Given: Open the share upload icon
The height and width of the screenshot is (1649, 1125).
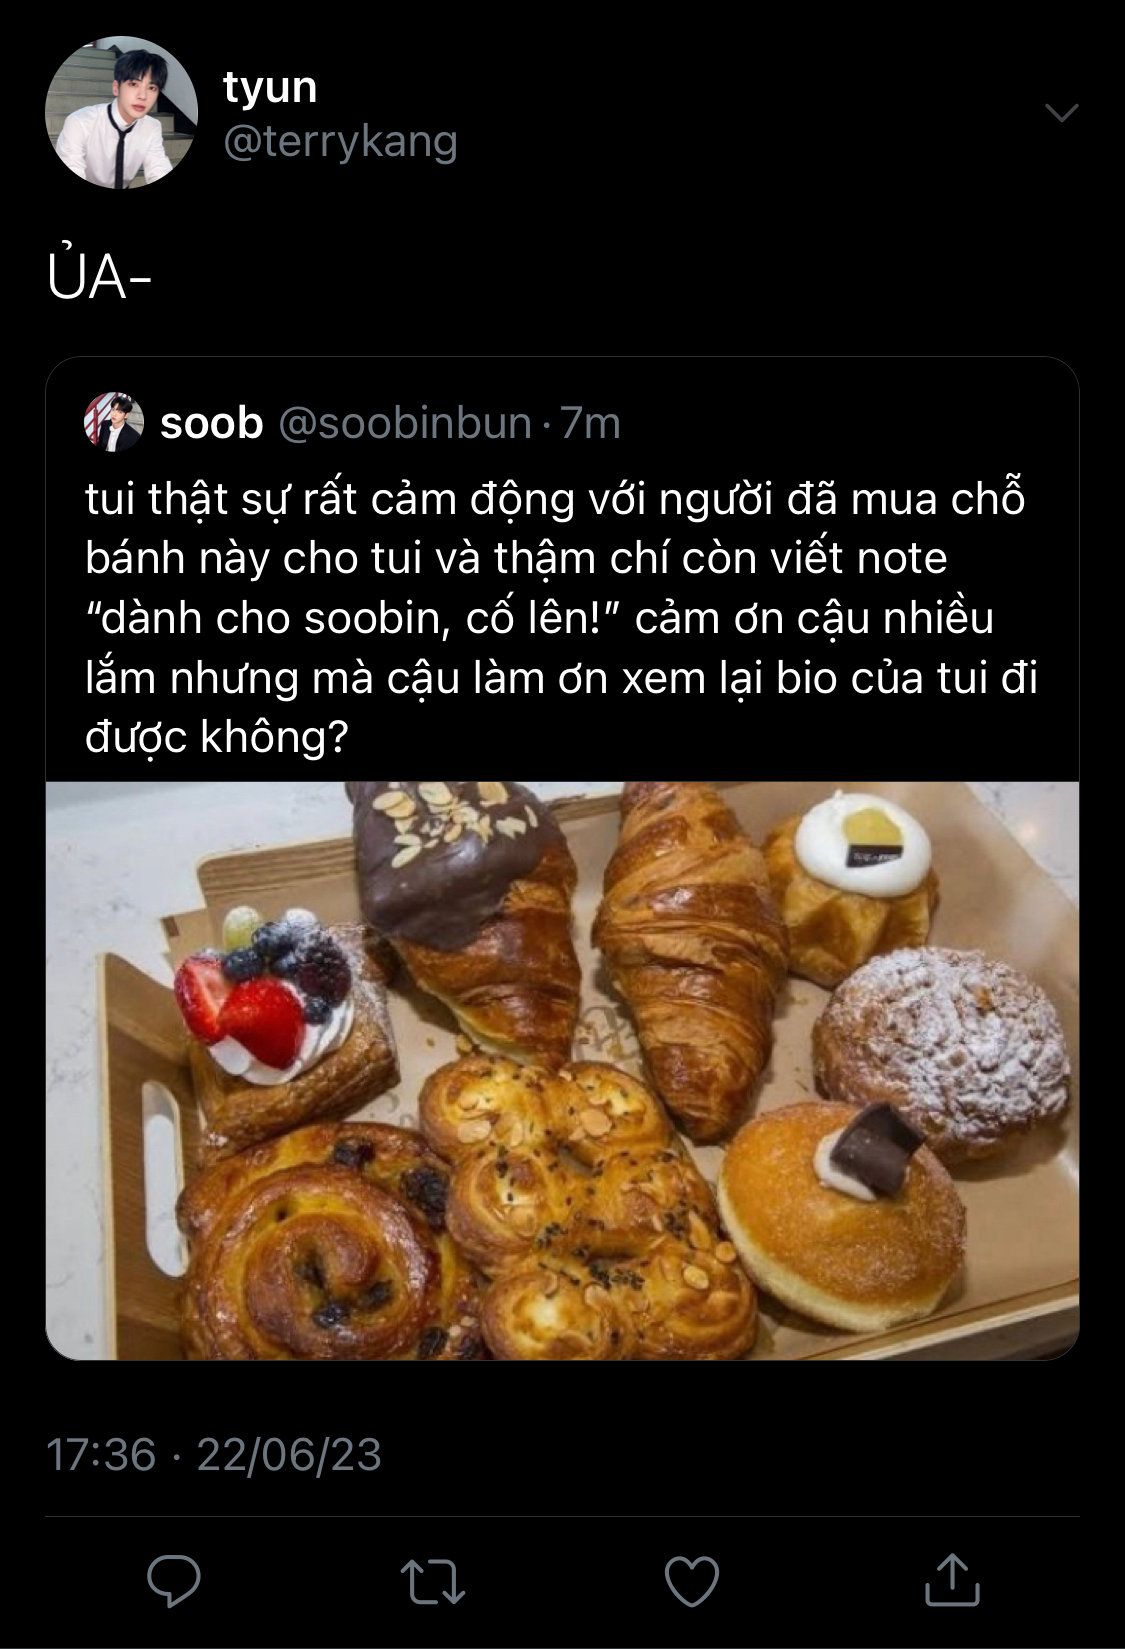Looking at the screenshot, I should tap(952, 1580).
